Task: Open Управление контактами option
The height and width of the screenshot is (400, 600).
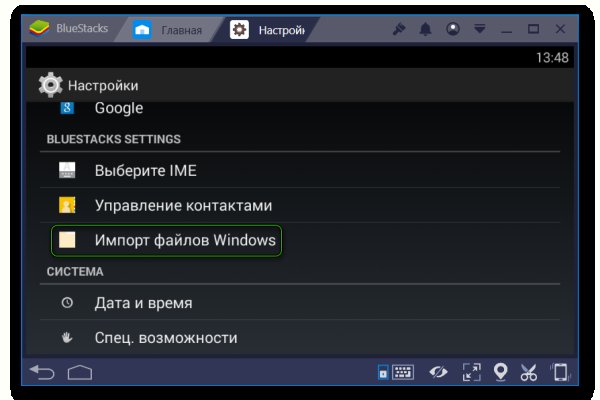Action: (x=182, y=206)
